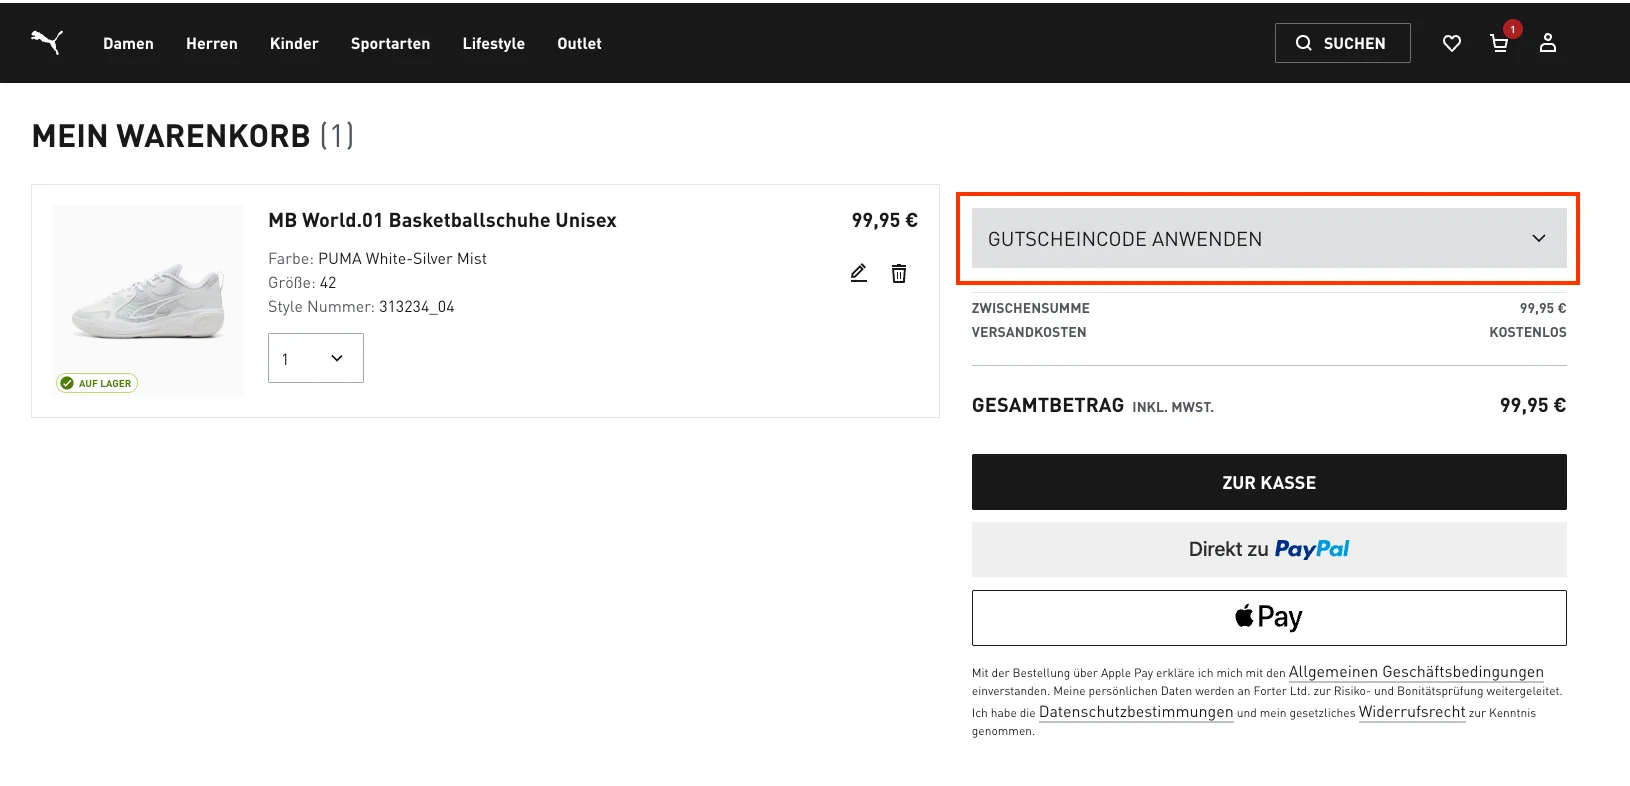Viewport: 1630px width, 786px height.
Task: Open the user account icon
Action: [1548, 42]
